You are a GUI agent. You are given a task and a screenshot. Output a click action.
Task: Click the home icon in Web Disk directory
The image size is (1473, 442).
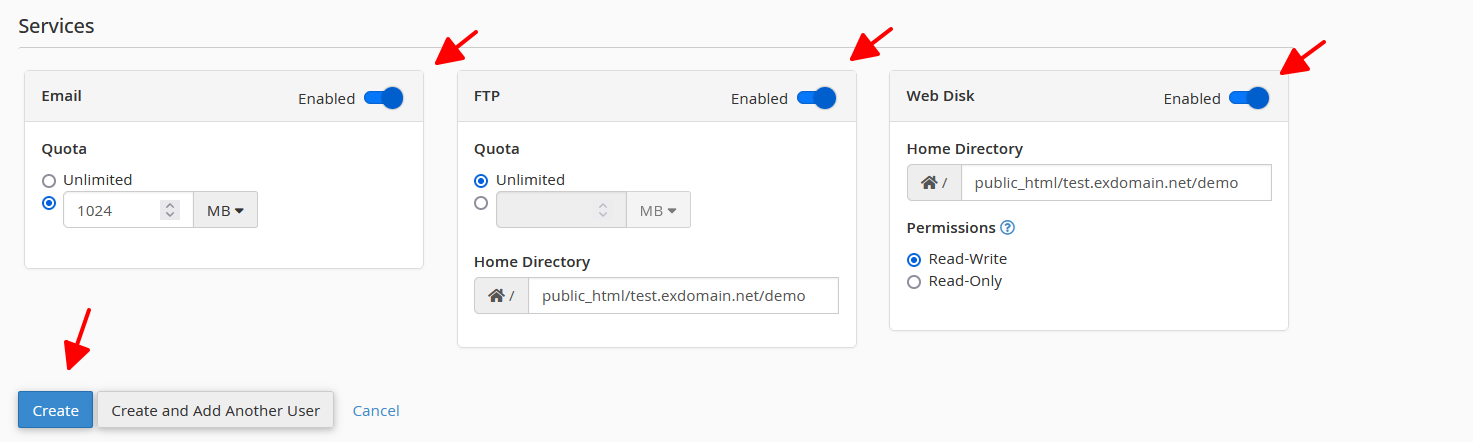pos(929,183)
